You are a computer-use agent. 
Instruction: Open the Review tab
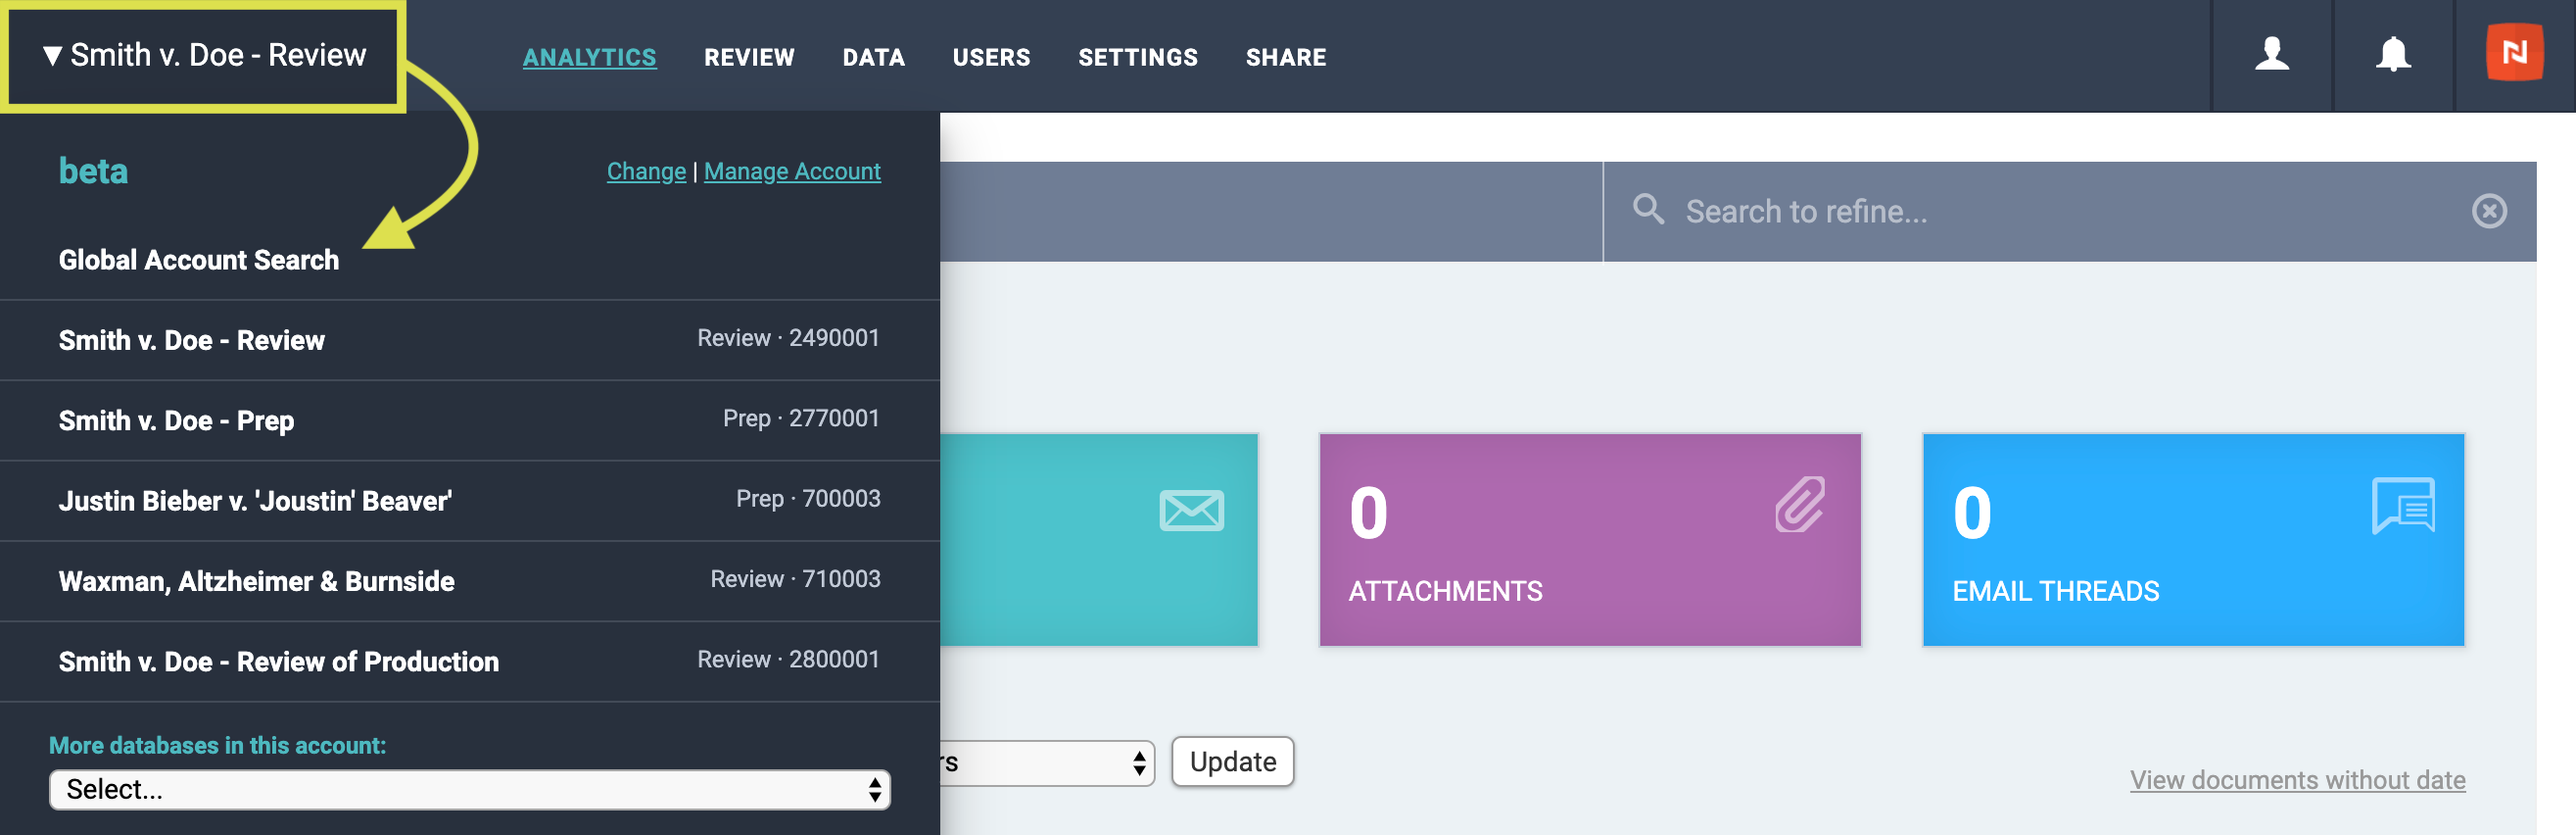[749, 57]
